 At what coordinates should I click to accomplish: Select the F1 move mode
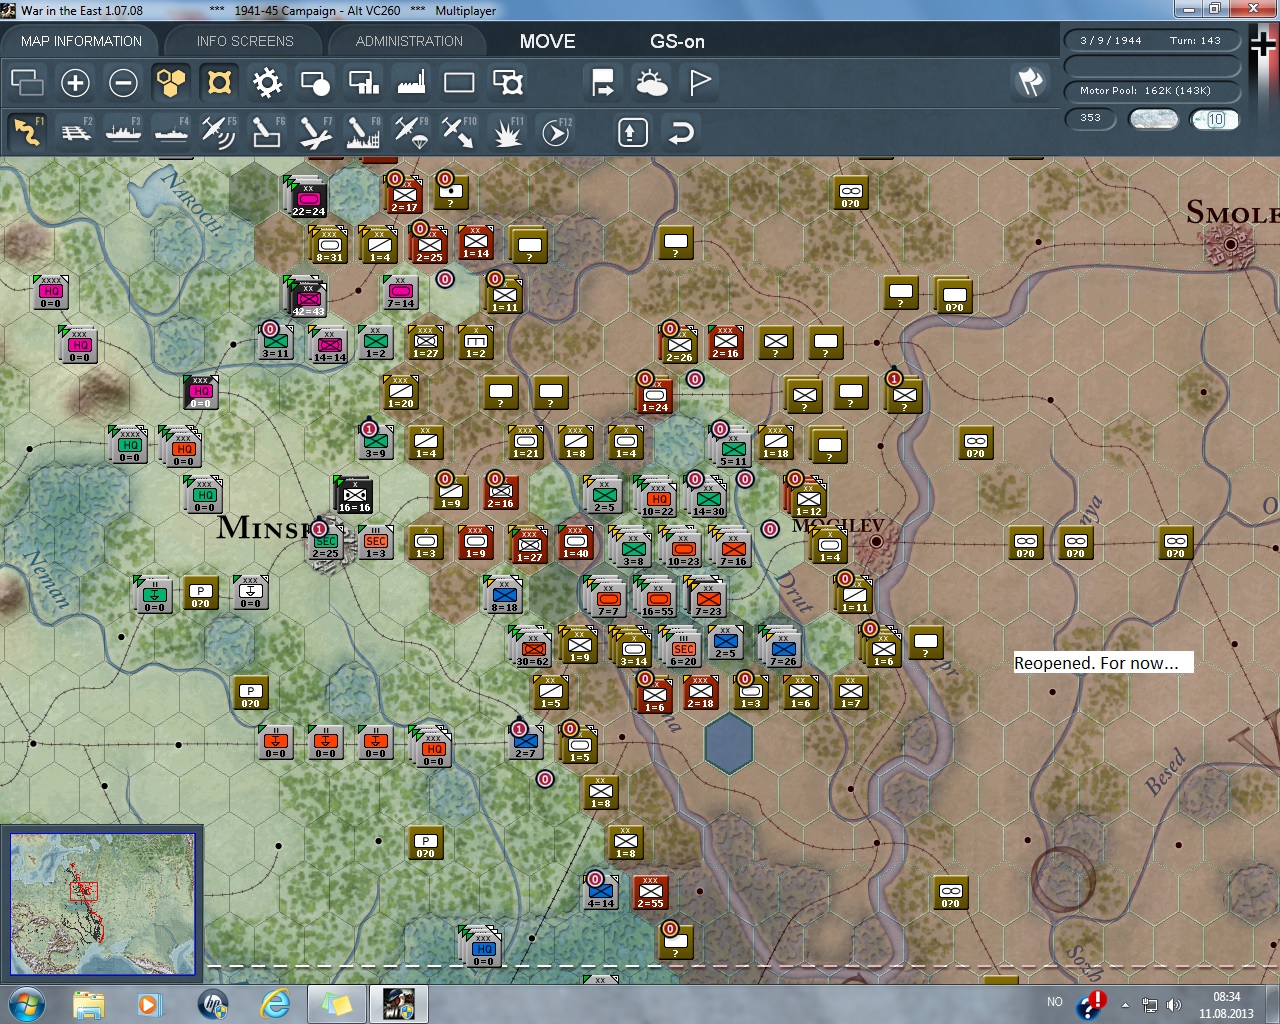click(27, 132)
